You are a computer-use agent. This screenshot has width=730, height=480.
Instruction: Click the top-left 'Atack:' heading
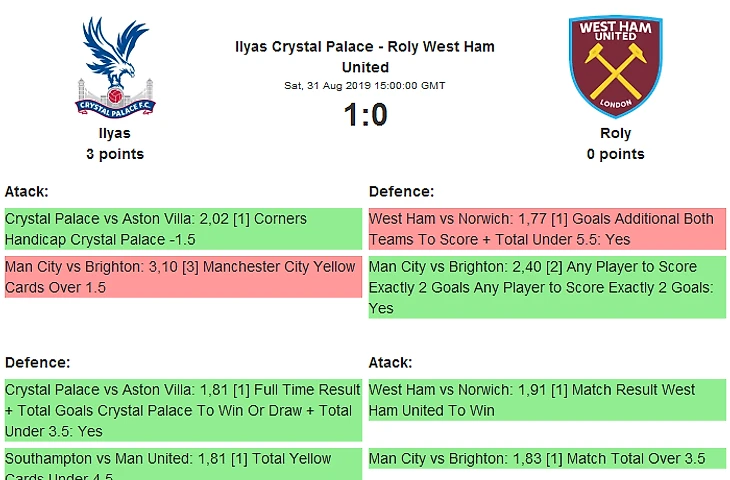click(x=27, y=191)
